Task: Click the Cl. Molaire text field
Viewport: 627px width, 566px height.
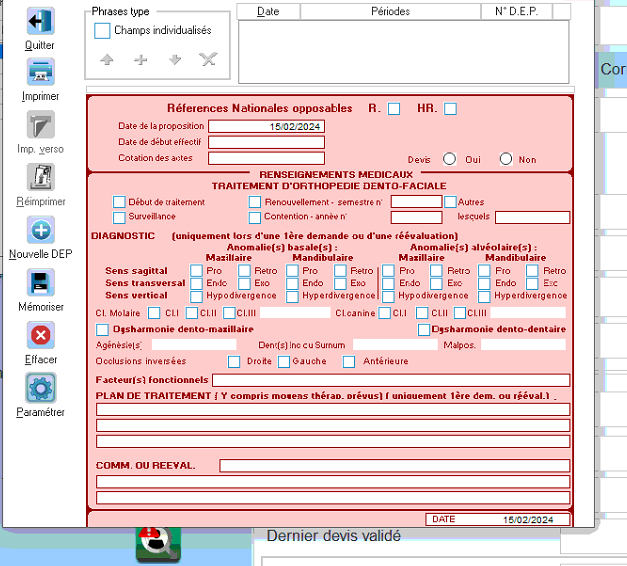Action: [295, 312]
